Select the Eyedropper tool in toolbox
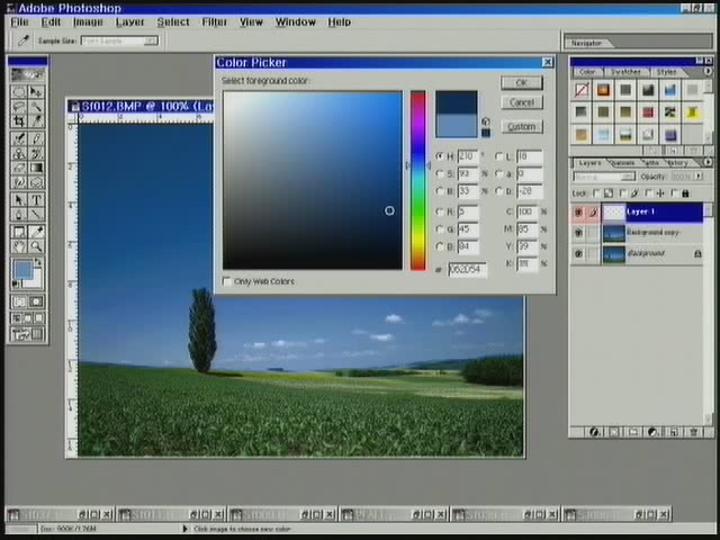Screen dimensions: 720x540 click(x=36, y=232)
